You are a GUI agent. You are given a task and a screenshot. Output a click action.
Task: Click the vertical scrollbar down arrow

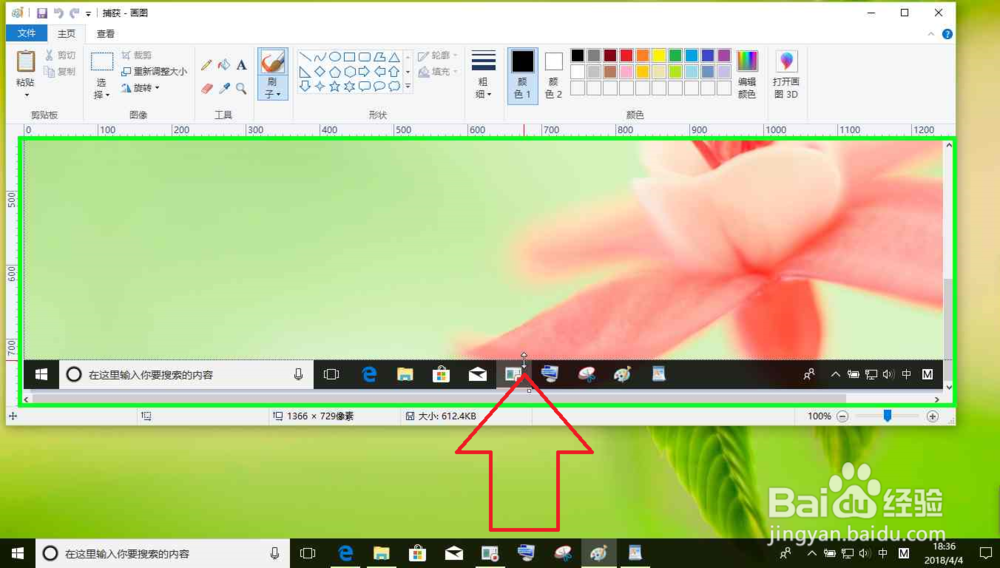point(949,387)
